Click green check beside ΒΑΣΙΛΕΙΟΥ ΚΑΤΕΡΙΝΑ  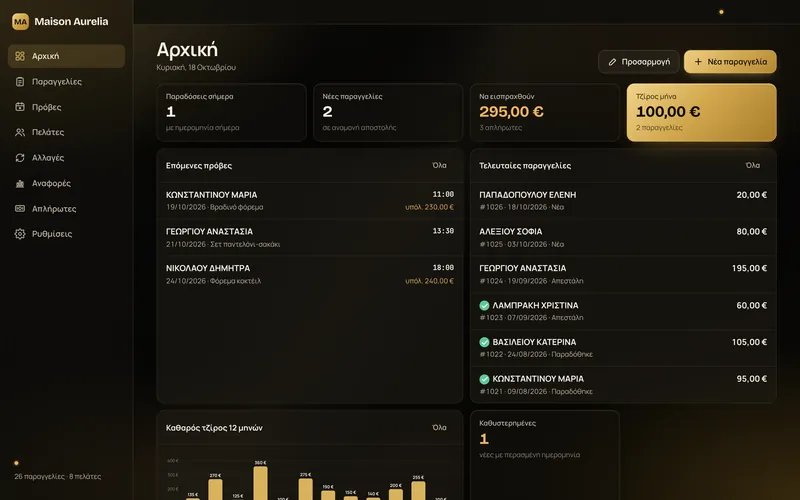point(484,342)
